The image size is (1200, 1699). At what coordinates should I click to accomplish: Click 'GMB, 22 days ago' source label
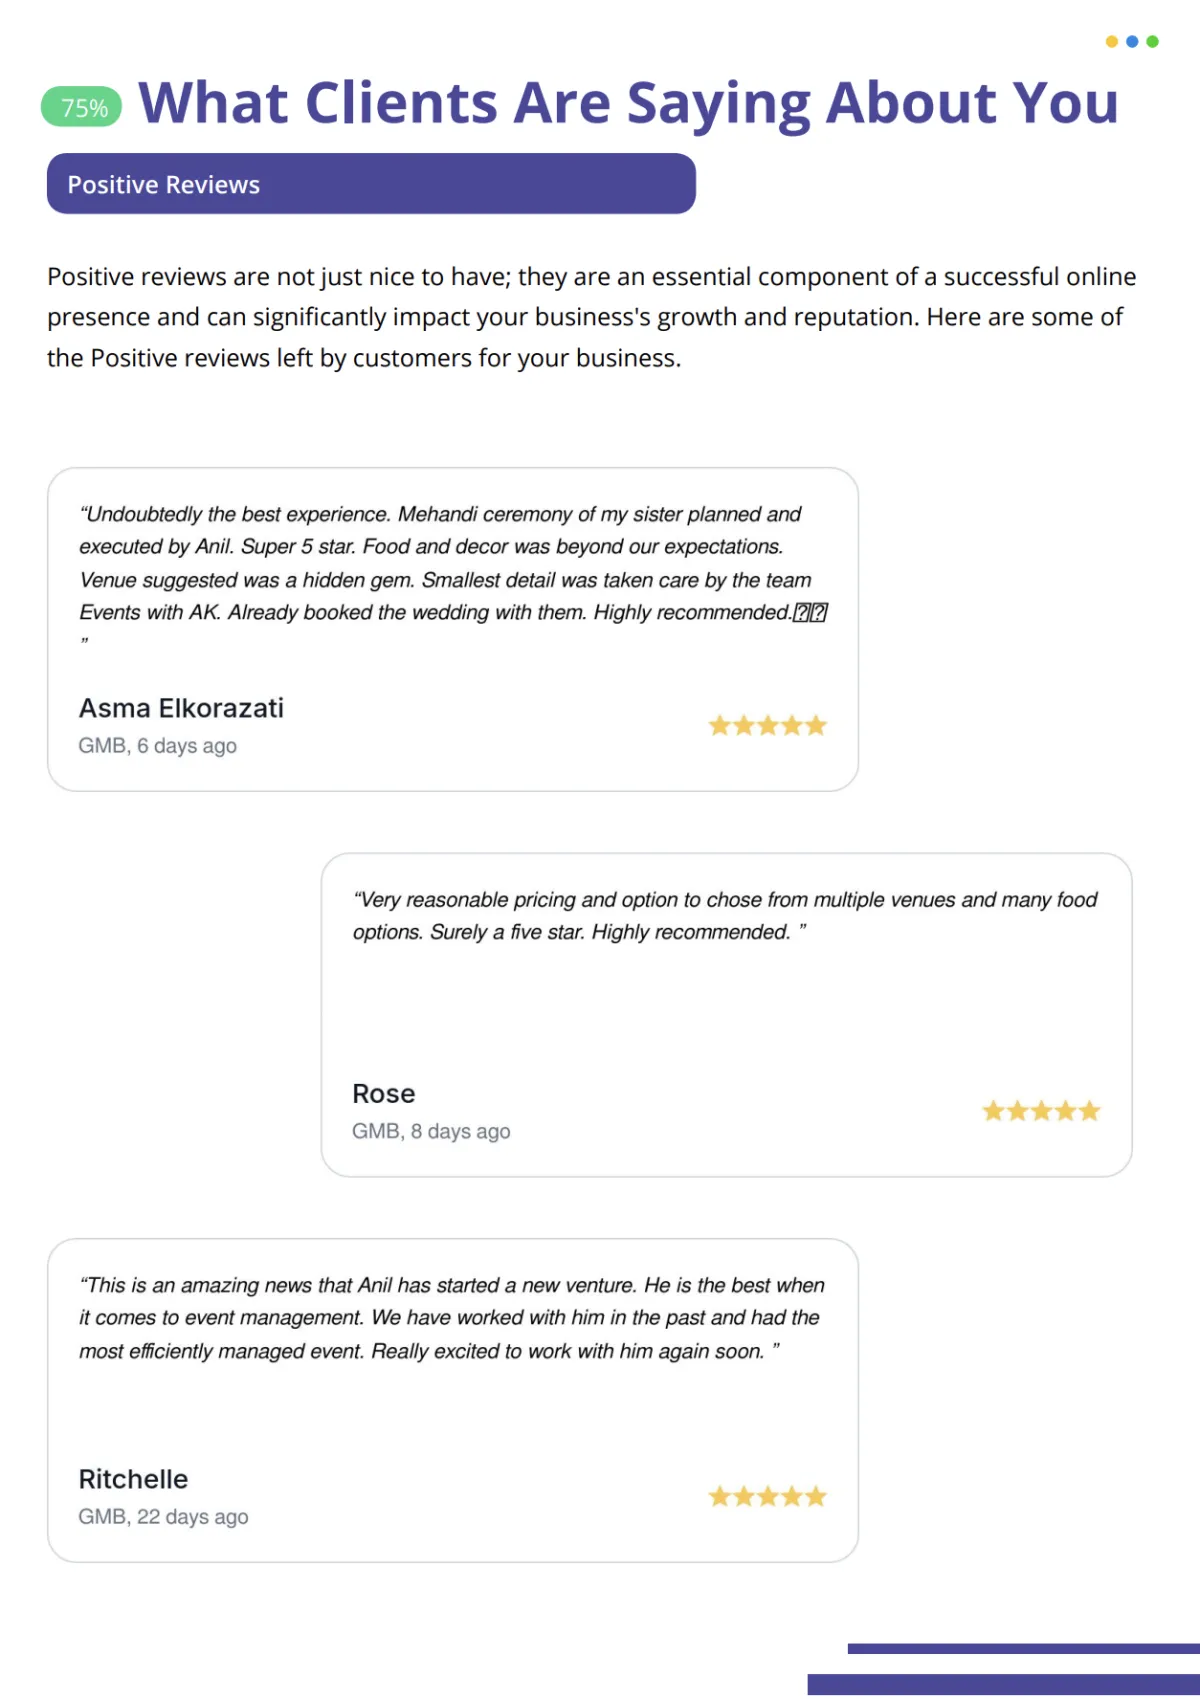164,1517
